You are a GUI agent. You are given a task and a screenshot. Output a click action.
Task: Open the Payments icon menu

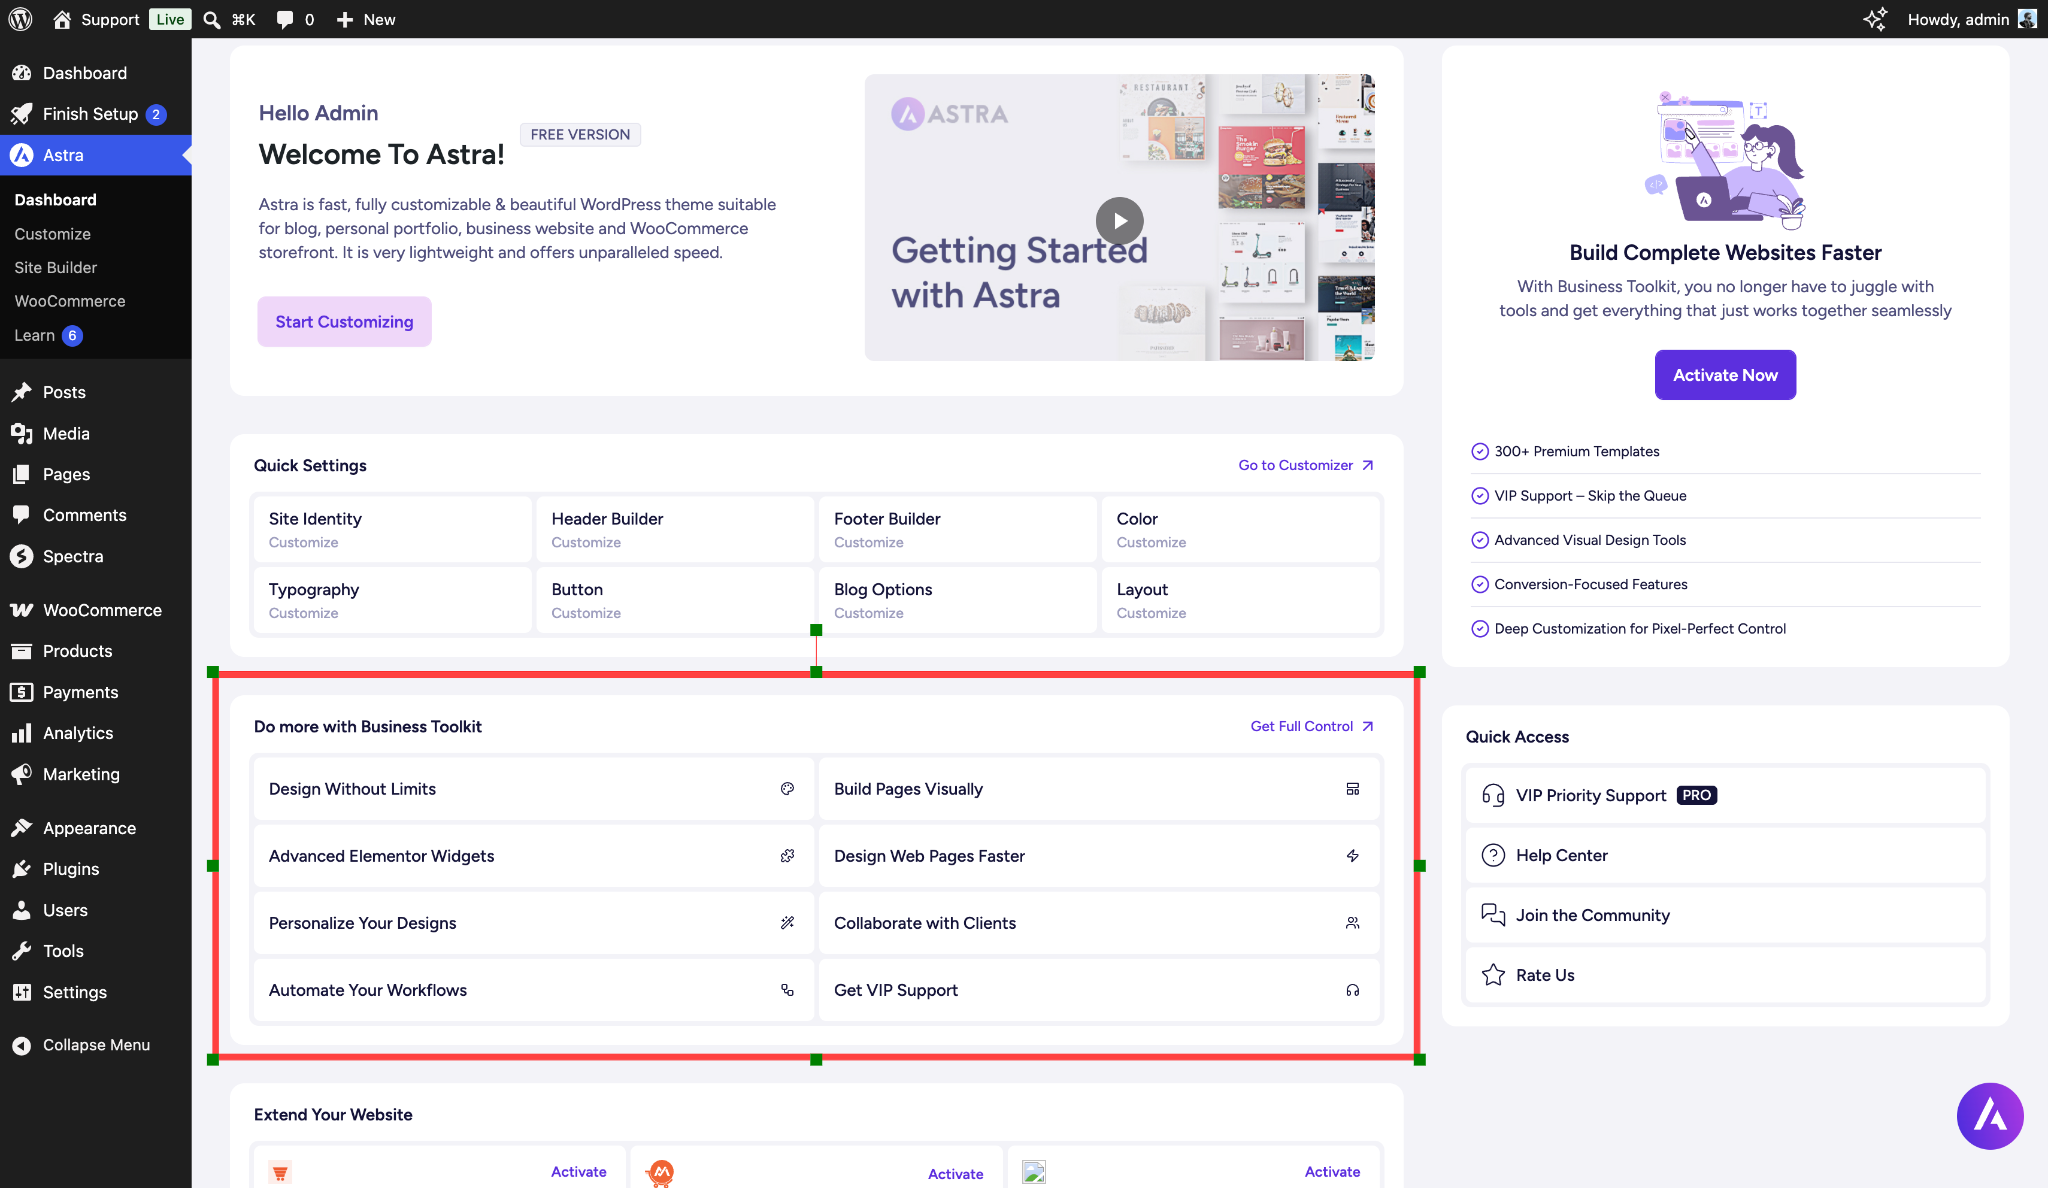click(x=96, y=692)
